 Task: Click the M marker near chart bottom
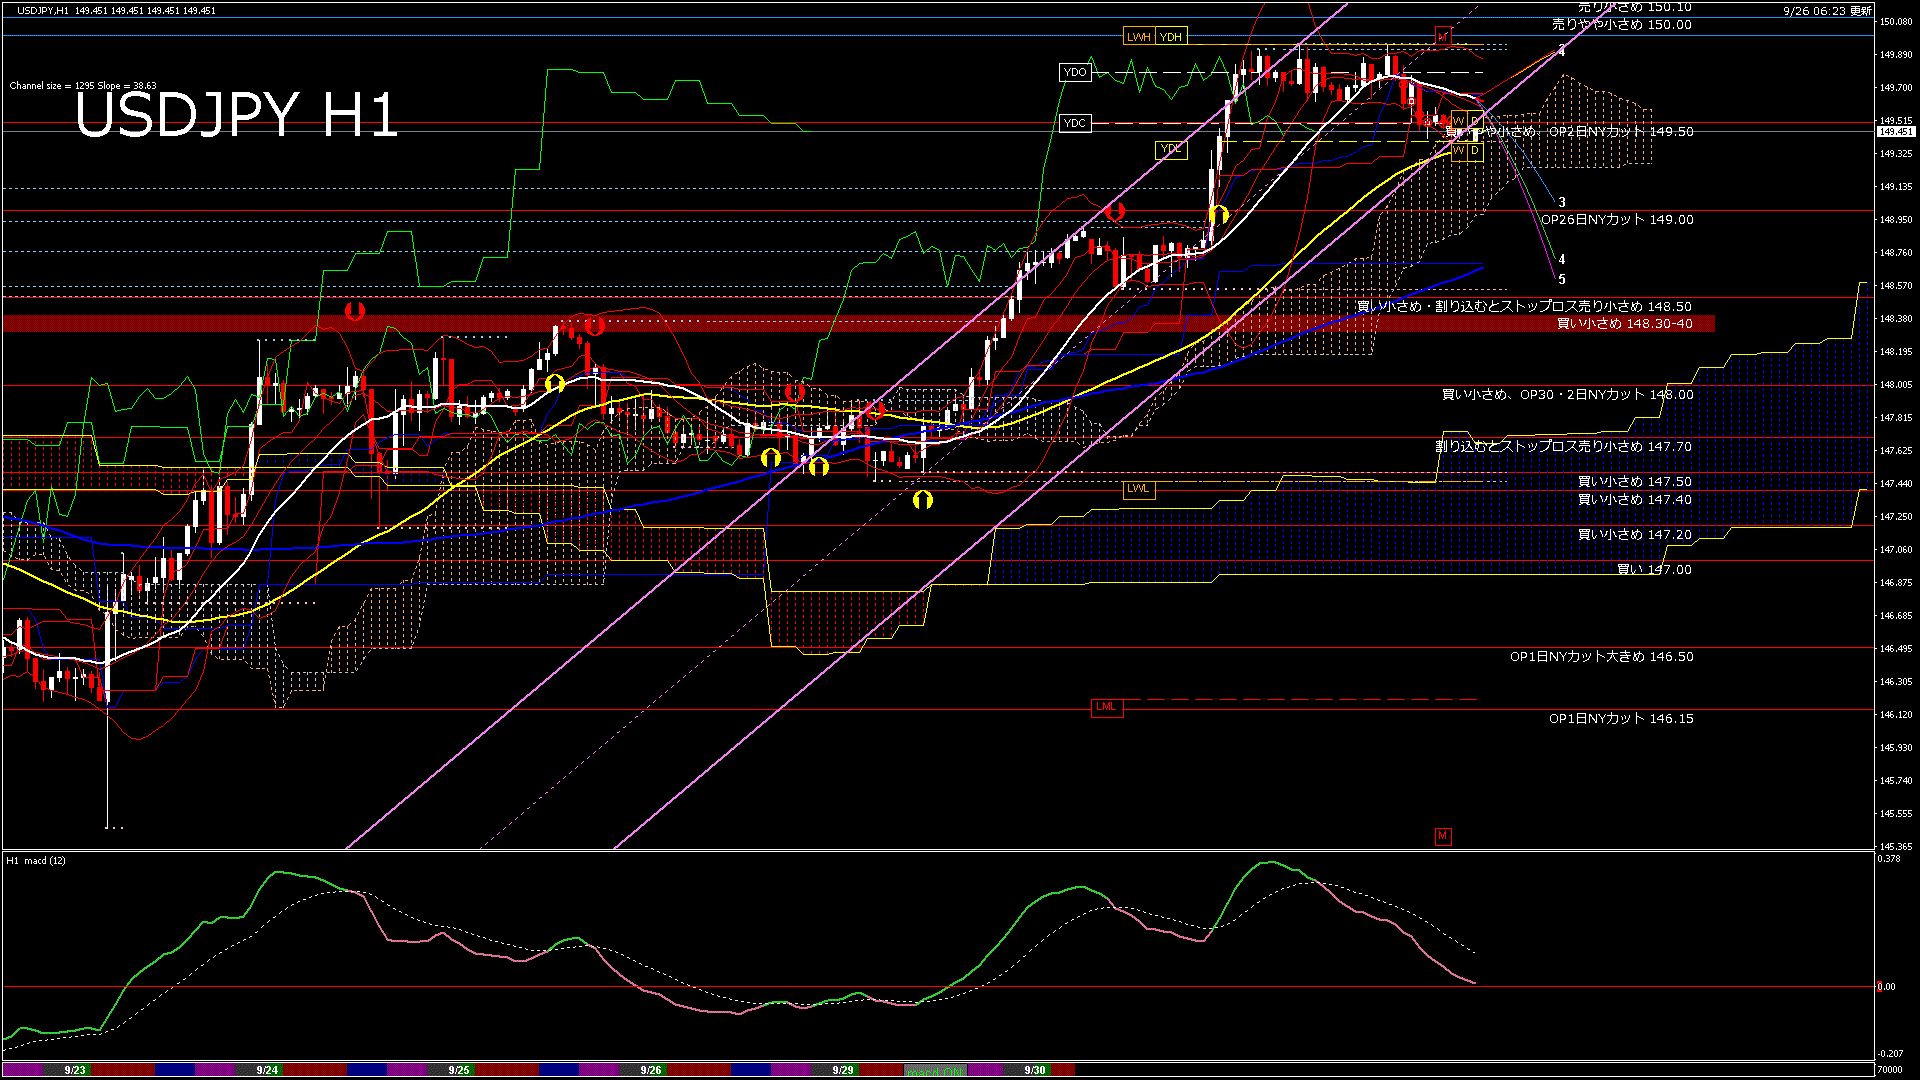pyautogui.click(x=1442, y=836)
